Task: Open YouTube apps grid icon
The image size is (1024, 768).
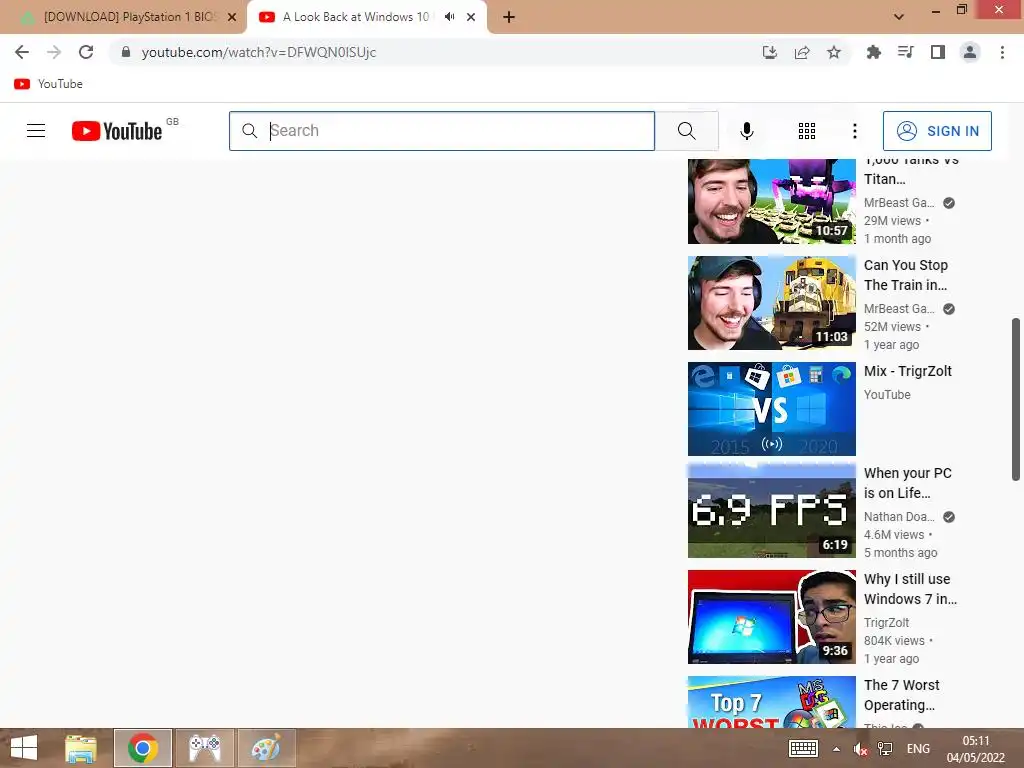Action: coord(807,131)
